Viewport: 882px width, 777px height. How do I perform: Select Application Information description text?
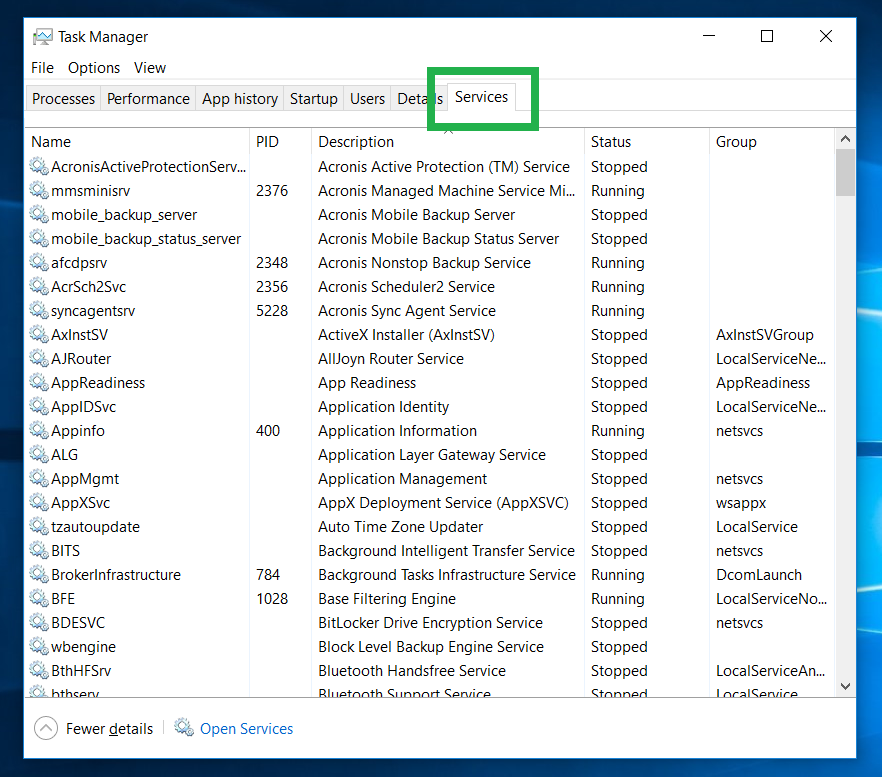[x=397, y=430]
